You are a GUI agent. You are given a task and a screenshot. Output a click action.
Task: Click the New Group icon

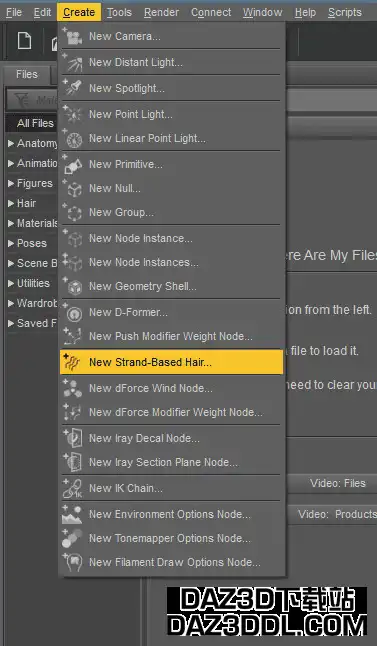73,213
